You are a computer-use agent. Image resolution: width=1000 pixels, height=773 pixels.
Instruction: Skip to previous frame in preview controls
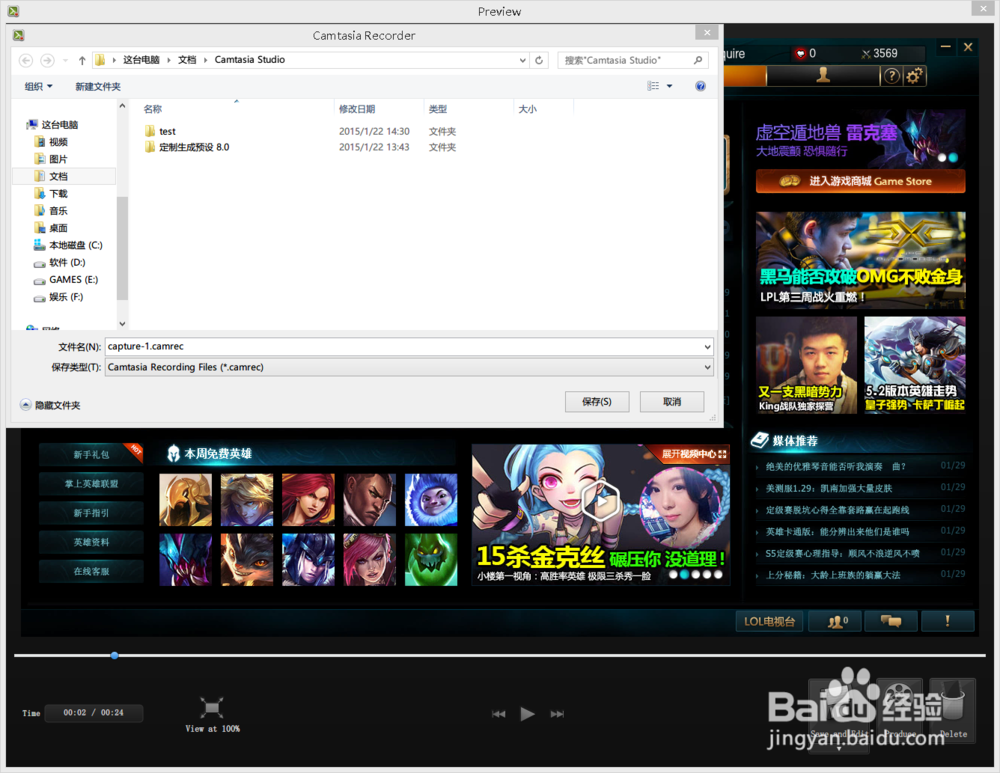point(498,714)
